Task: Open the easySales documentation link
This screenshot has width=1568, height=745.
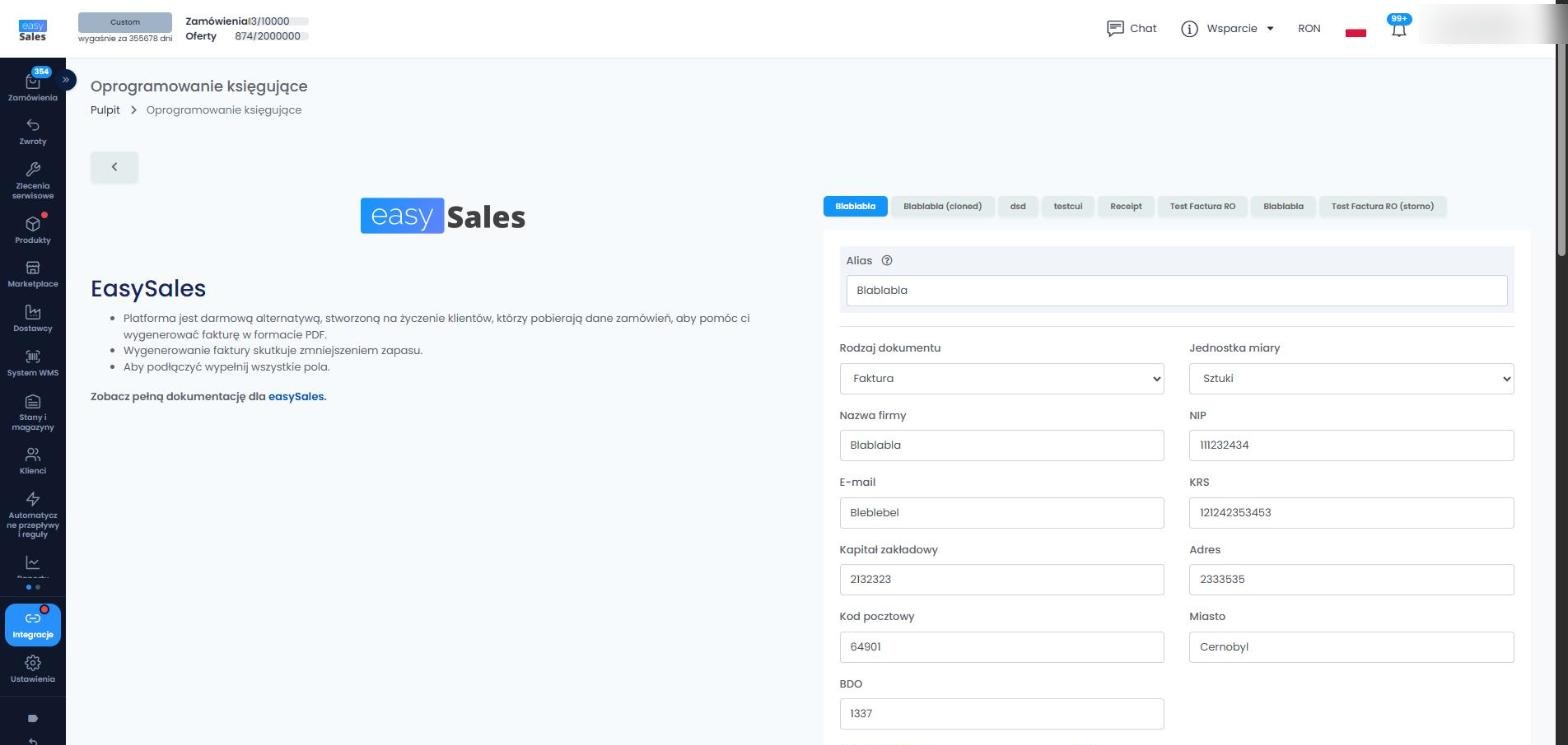Action: click(x=296, y=396)
